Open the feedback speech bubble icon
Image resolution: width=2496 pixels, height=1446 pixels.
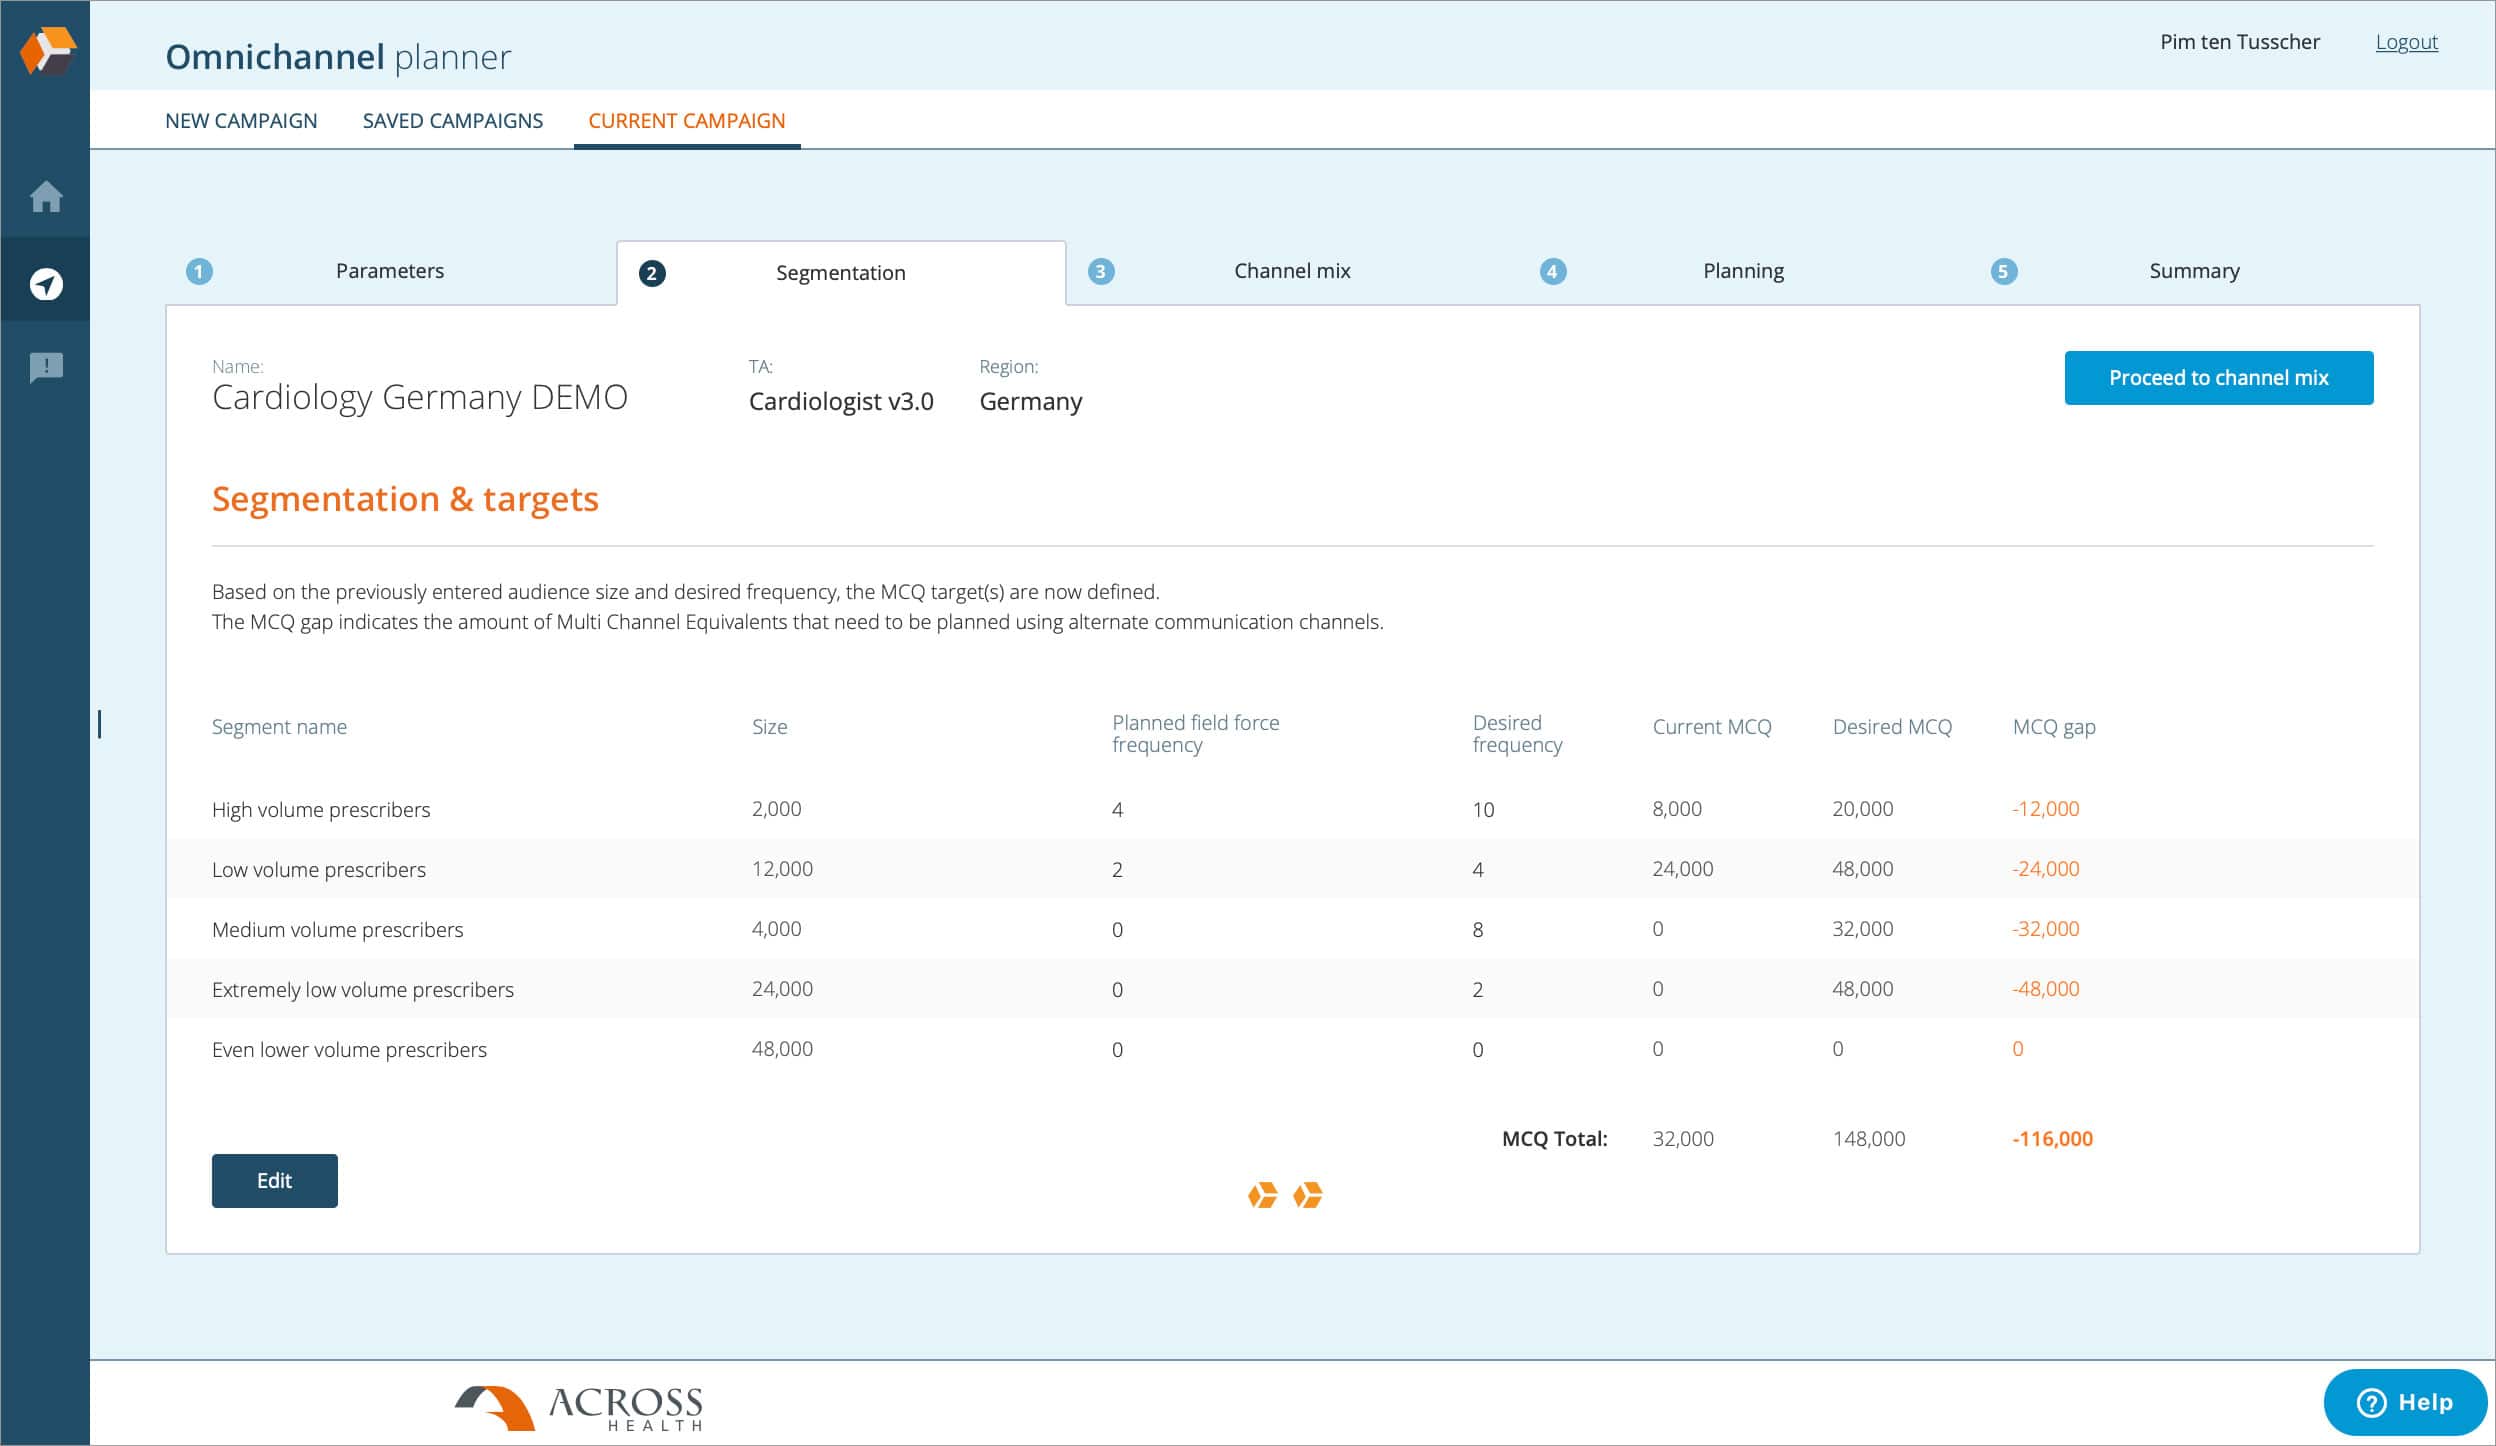pyautogui.click(x=46, y=367)
